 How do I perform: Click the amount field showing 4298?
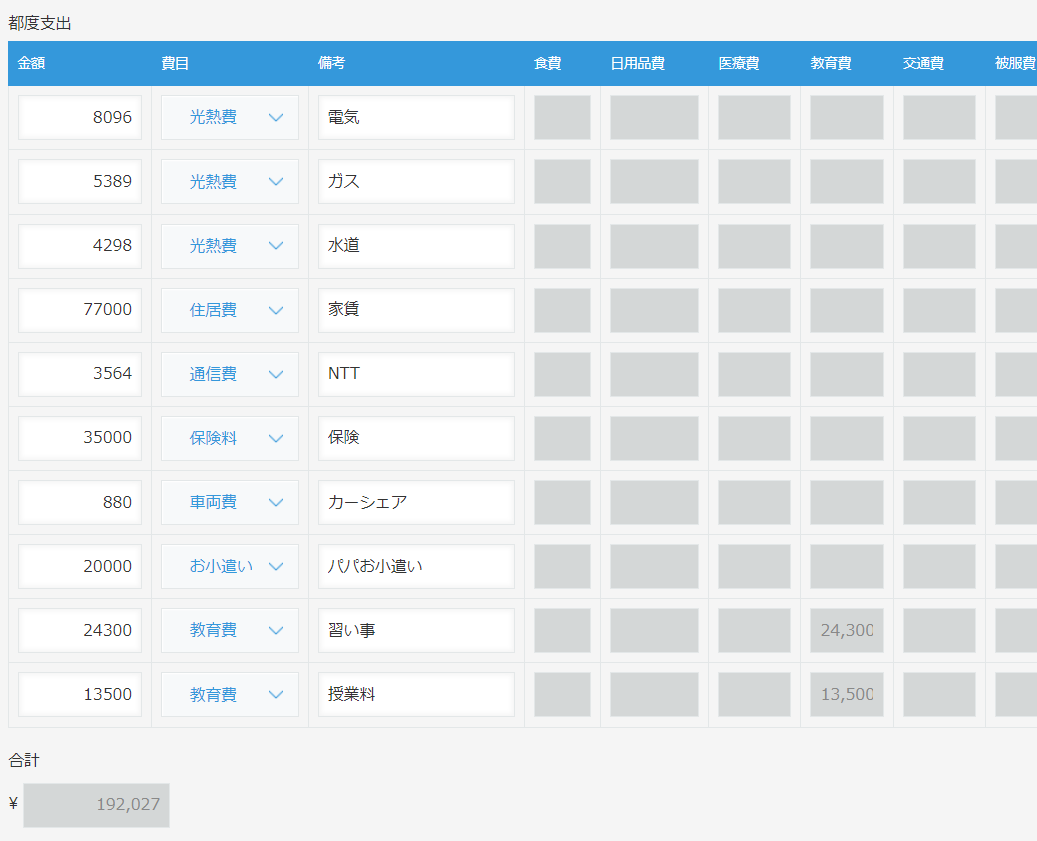[x=80, y=245]
